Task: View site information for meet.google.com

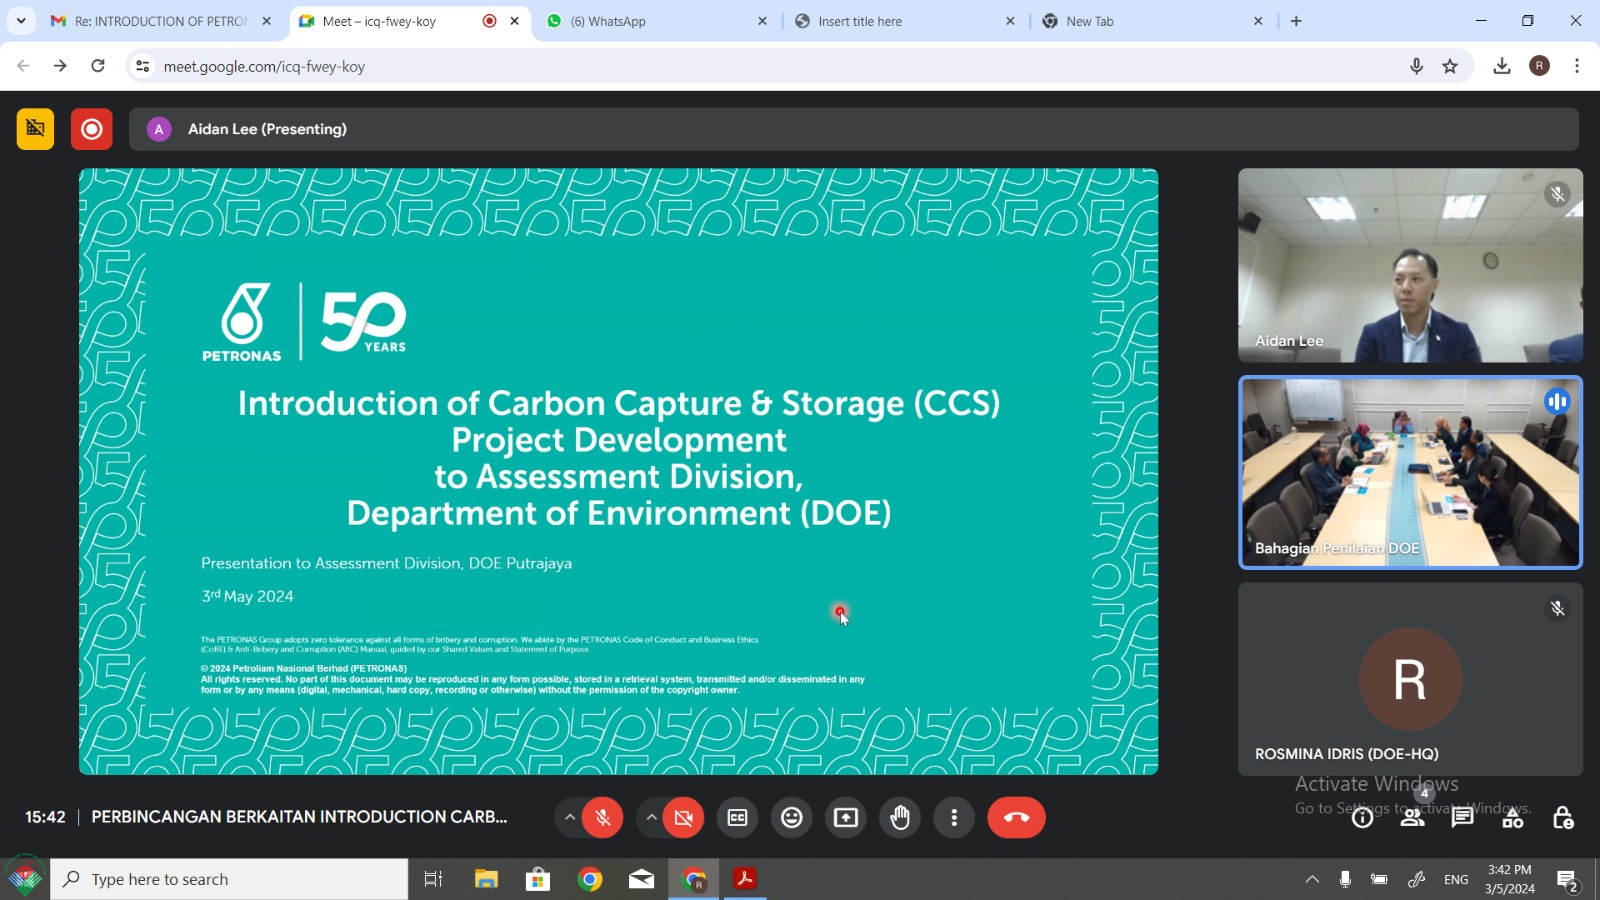Action: click(143, 66)
